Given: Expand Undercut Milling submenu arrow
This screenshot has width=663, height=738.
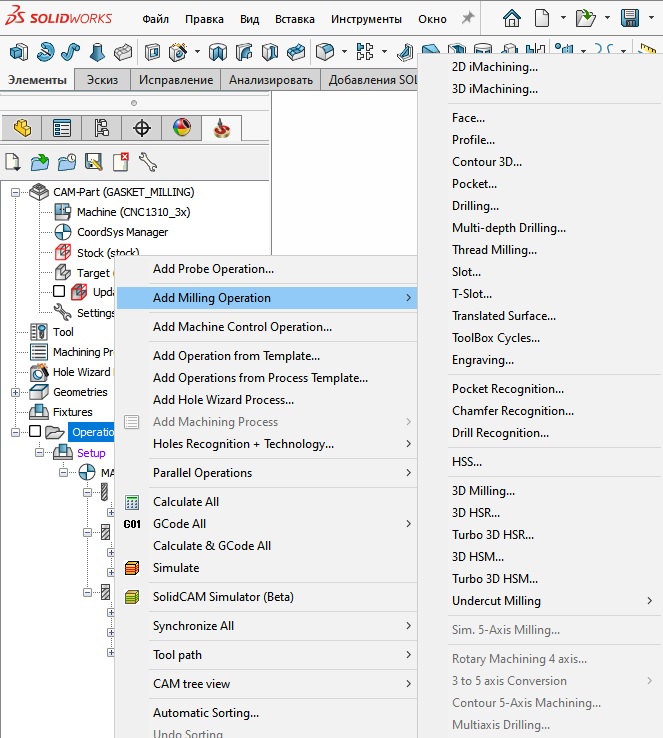Looking at the screenshot, I should [x=649, y=601].
